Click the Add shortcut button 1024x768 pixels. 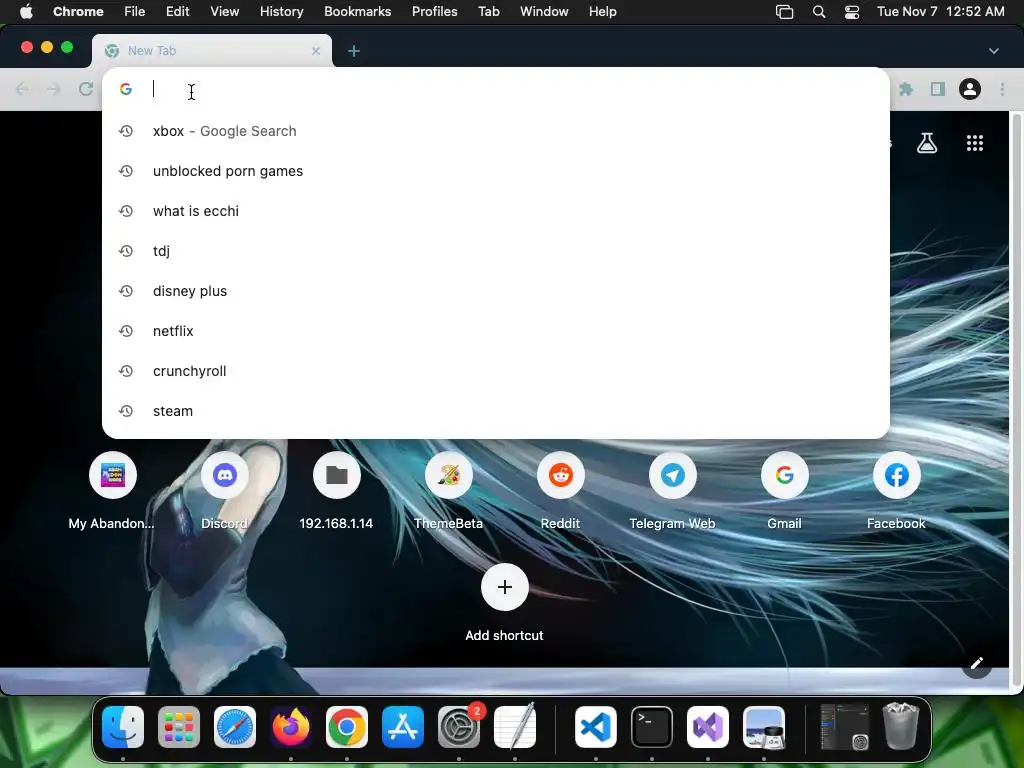(505, 603)
